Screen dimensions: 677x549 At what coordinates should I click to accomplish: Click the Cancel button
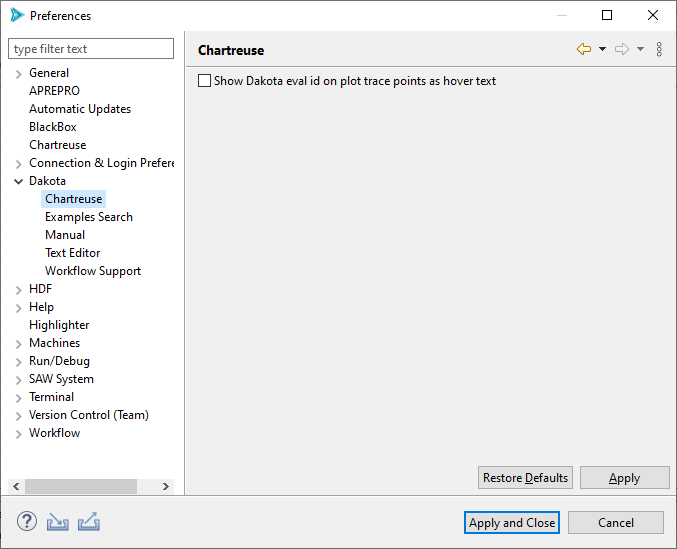click(615, 523)
